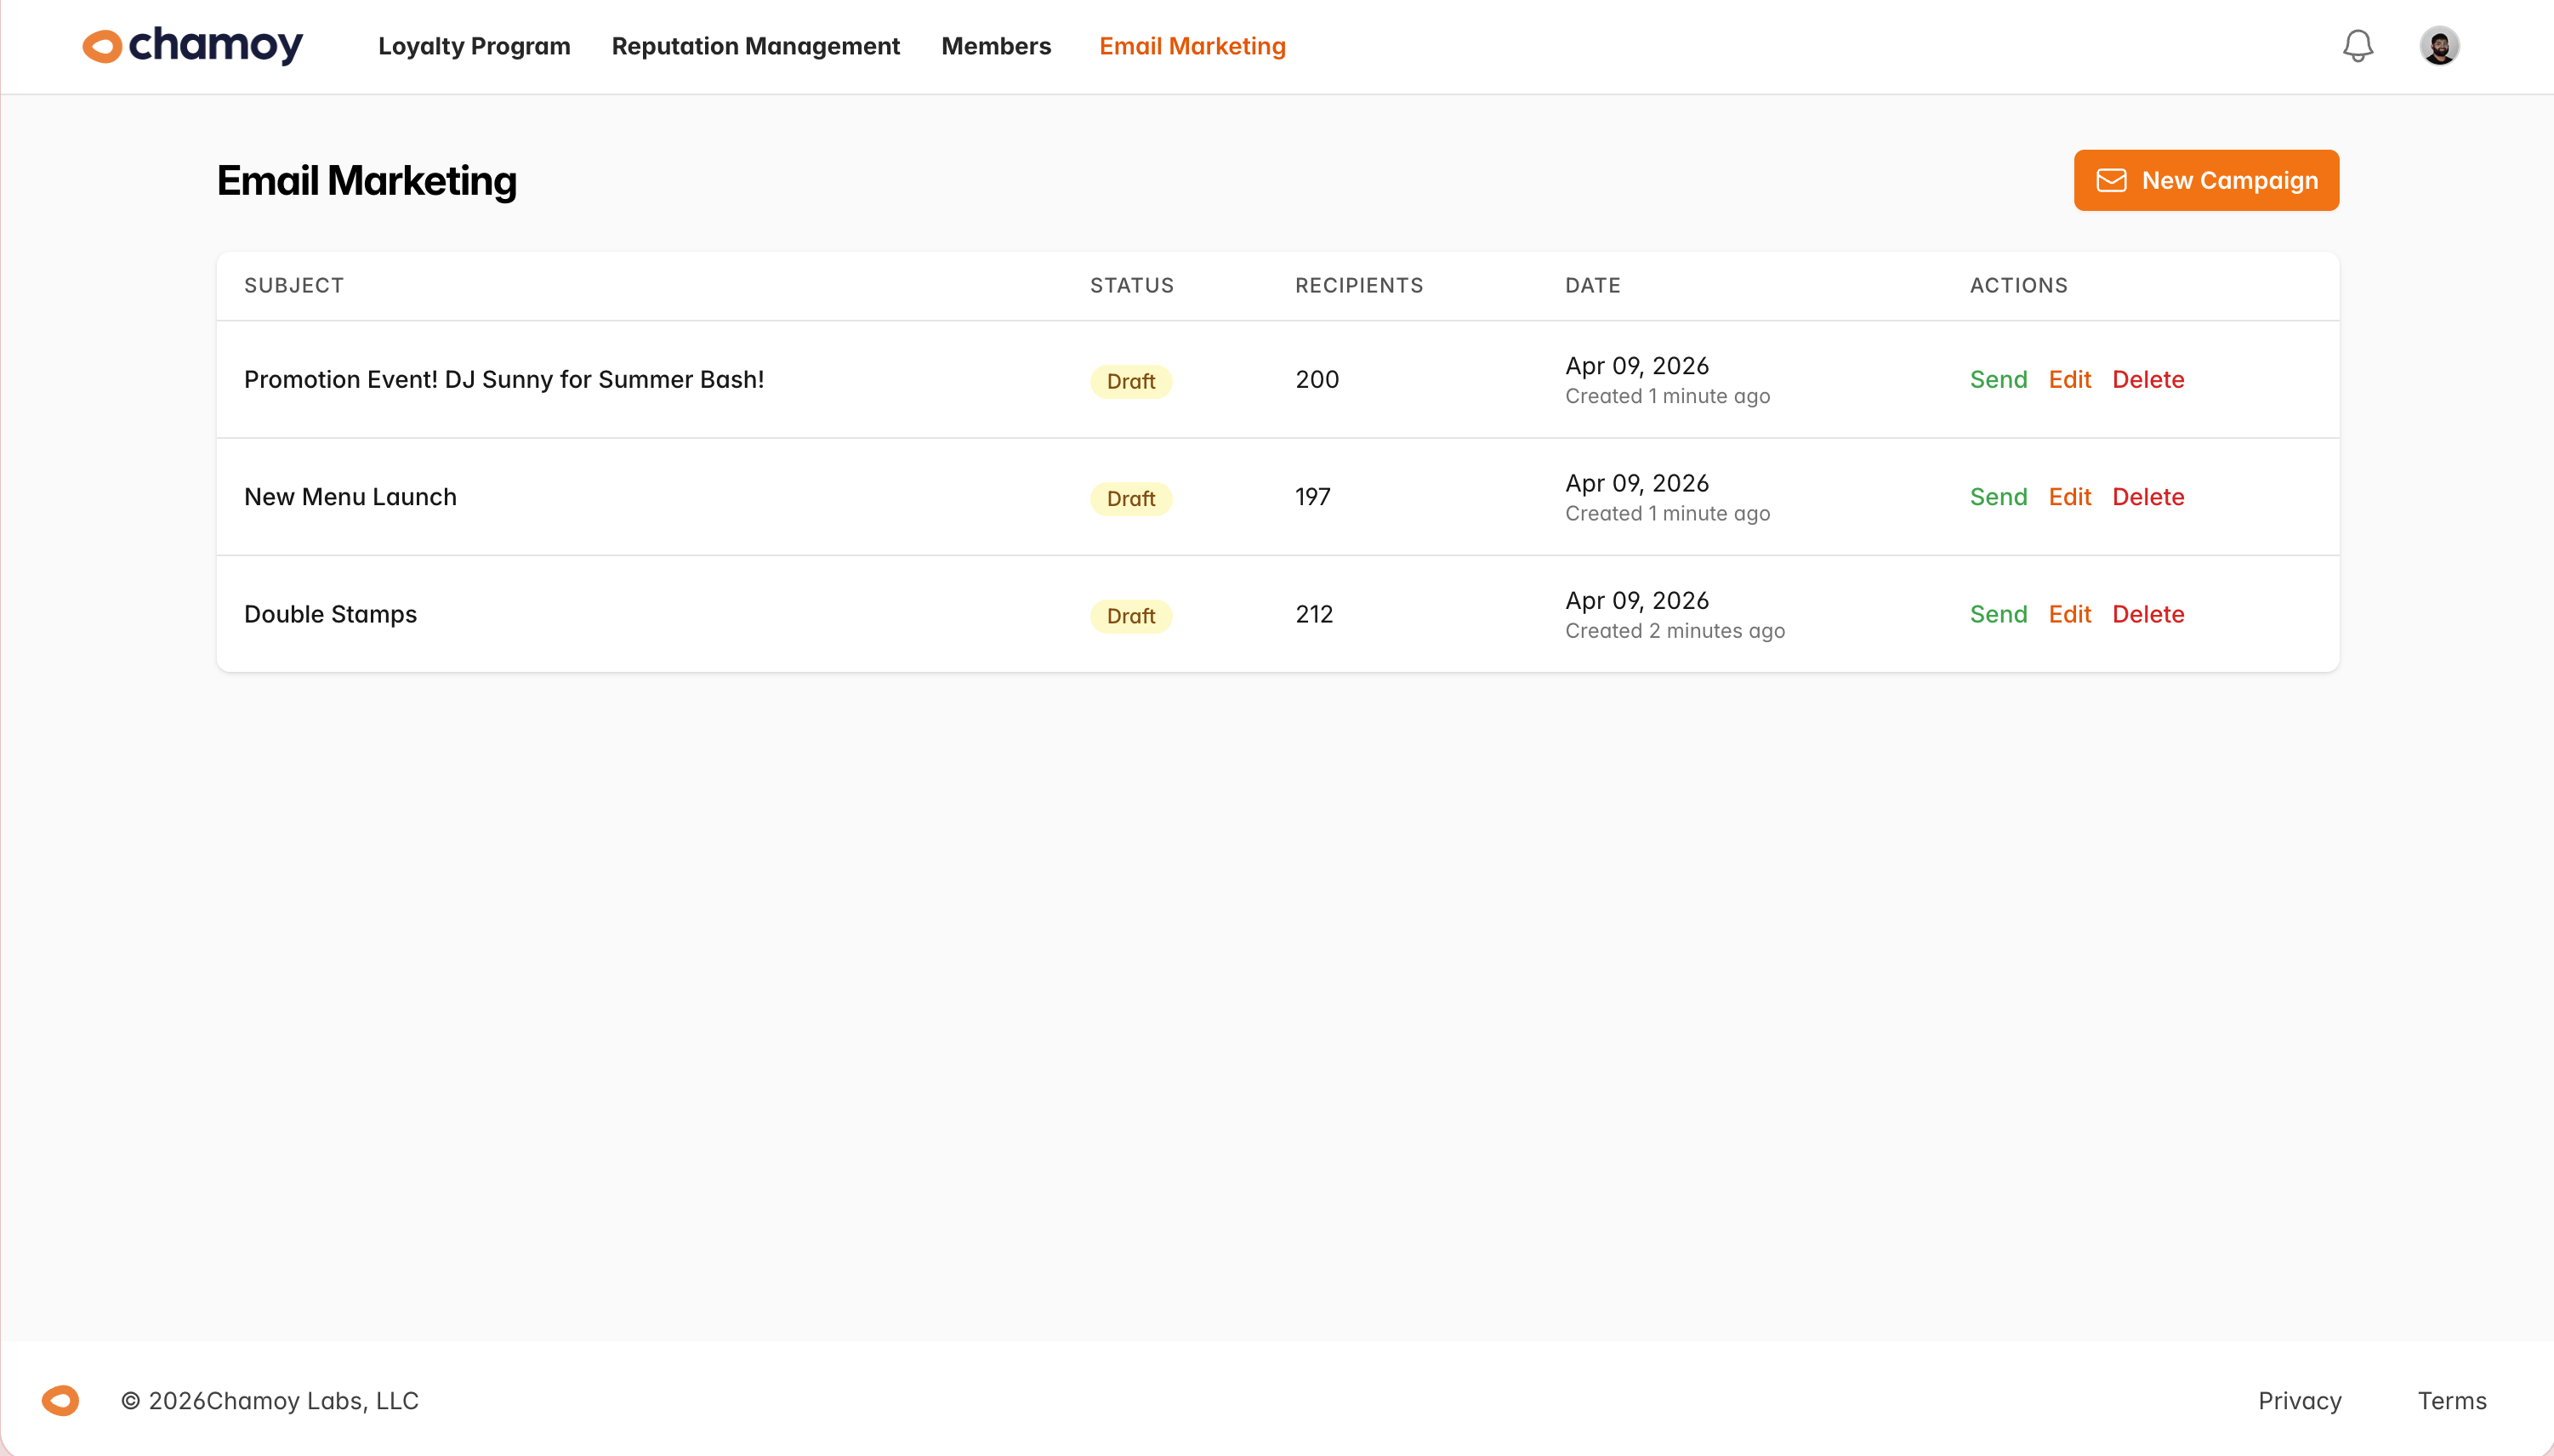Click the Chamoy logo in the header
Viewport: 2554px width, 1456px height.
192,45
